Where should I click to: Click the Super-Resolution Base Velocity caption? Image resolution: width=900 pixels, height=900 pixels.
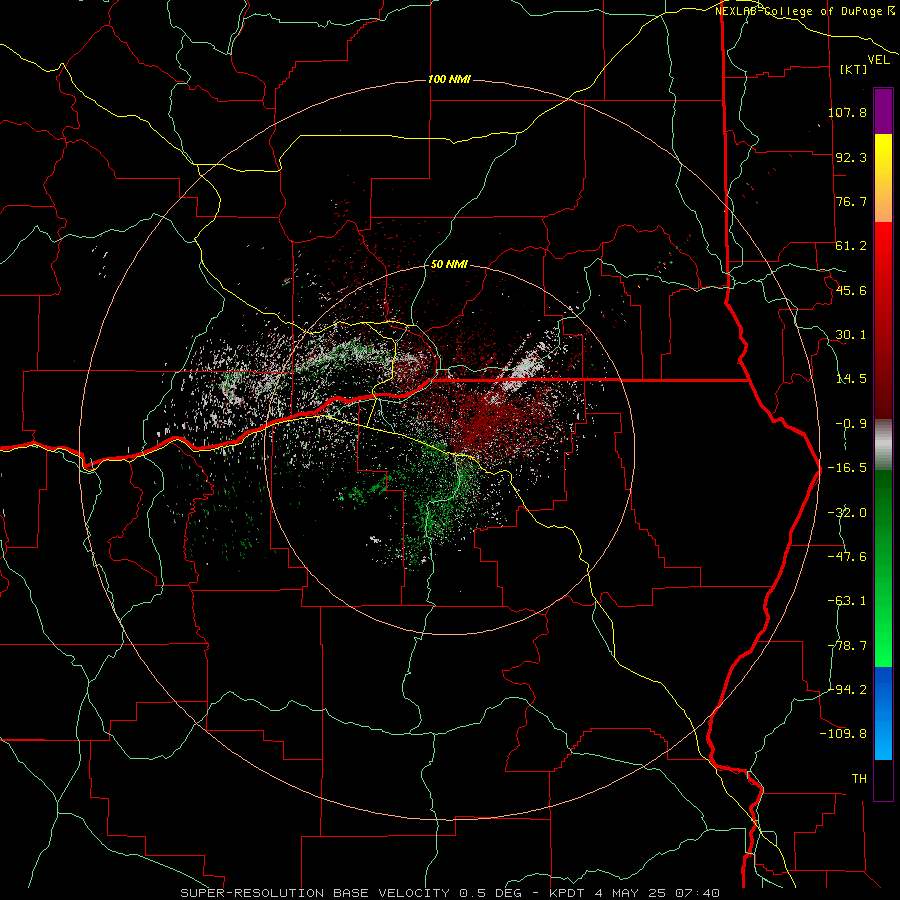click(x=449, y=893)
